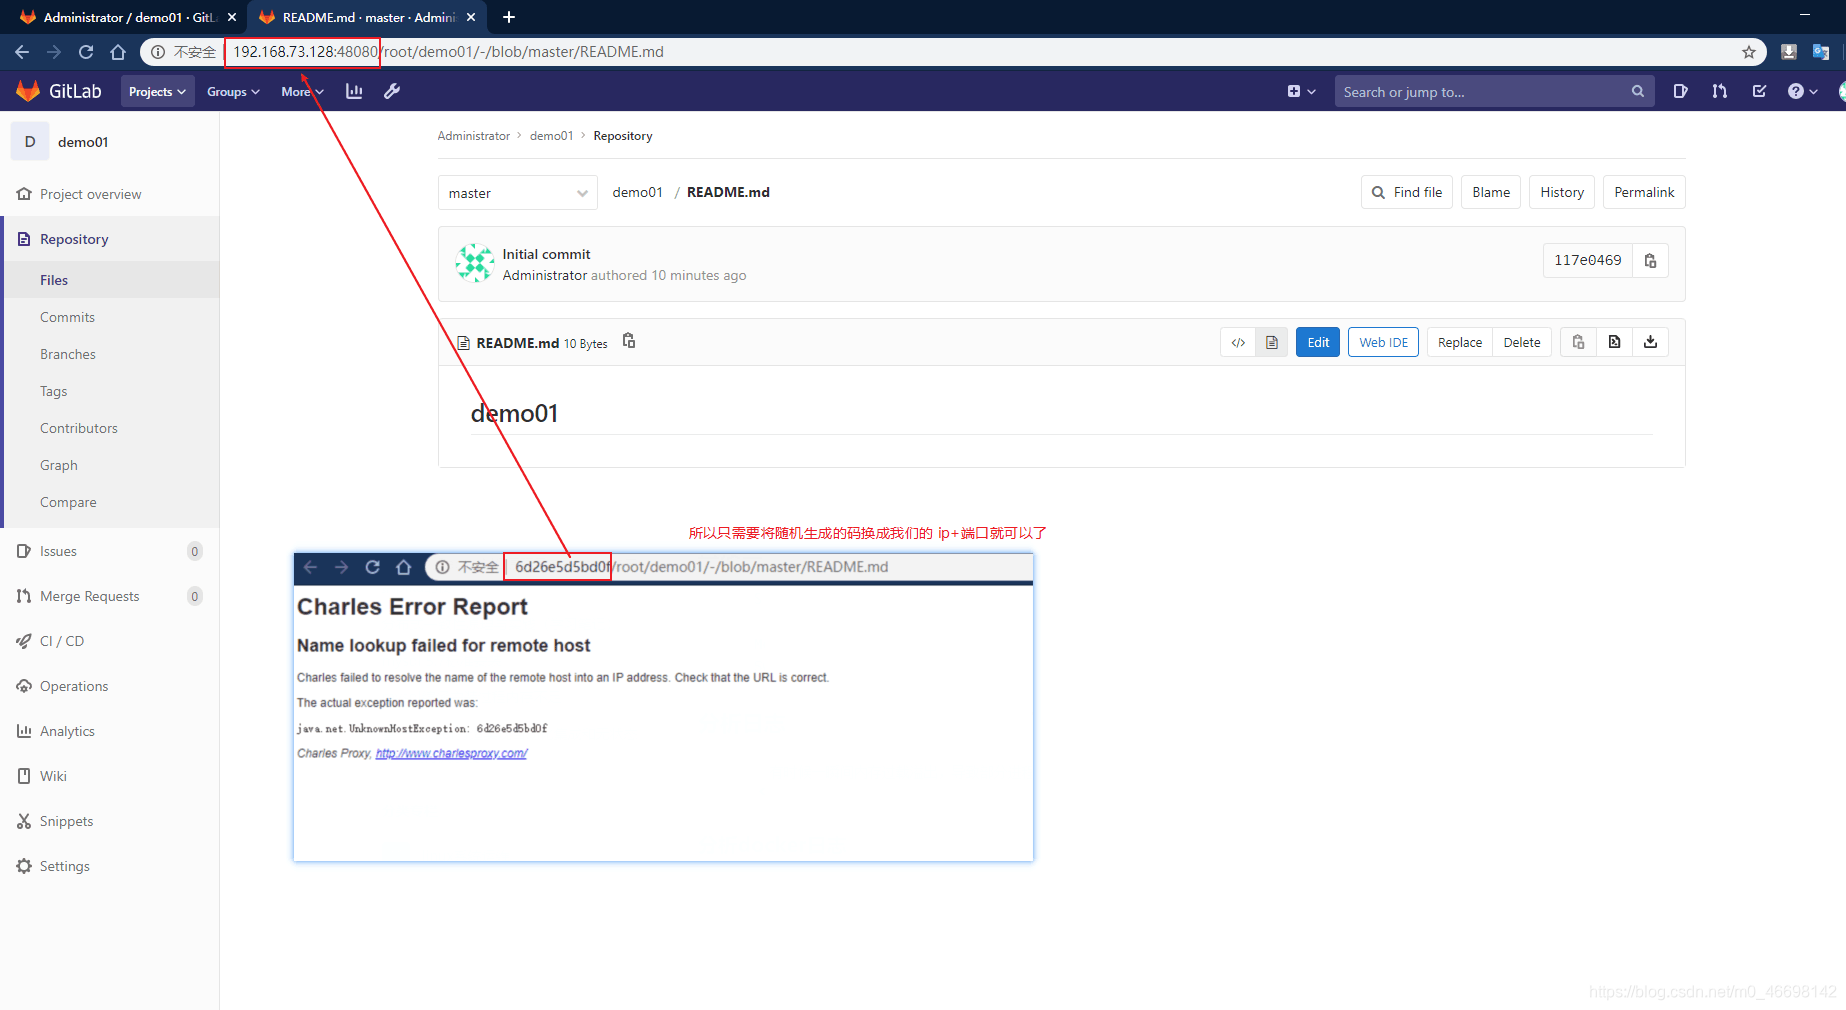The height and width of the screenshot is (1010, 1846).
Task: Open the Web IDE button
Action: 1383,342
